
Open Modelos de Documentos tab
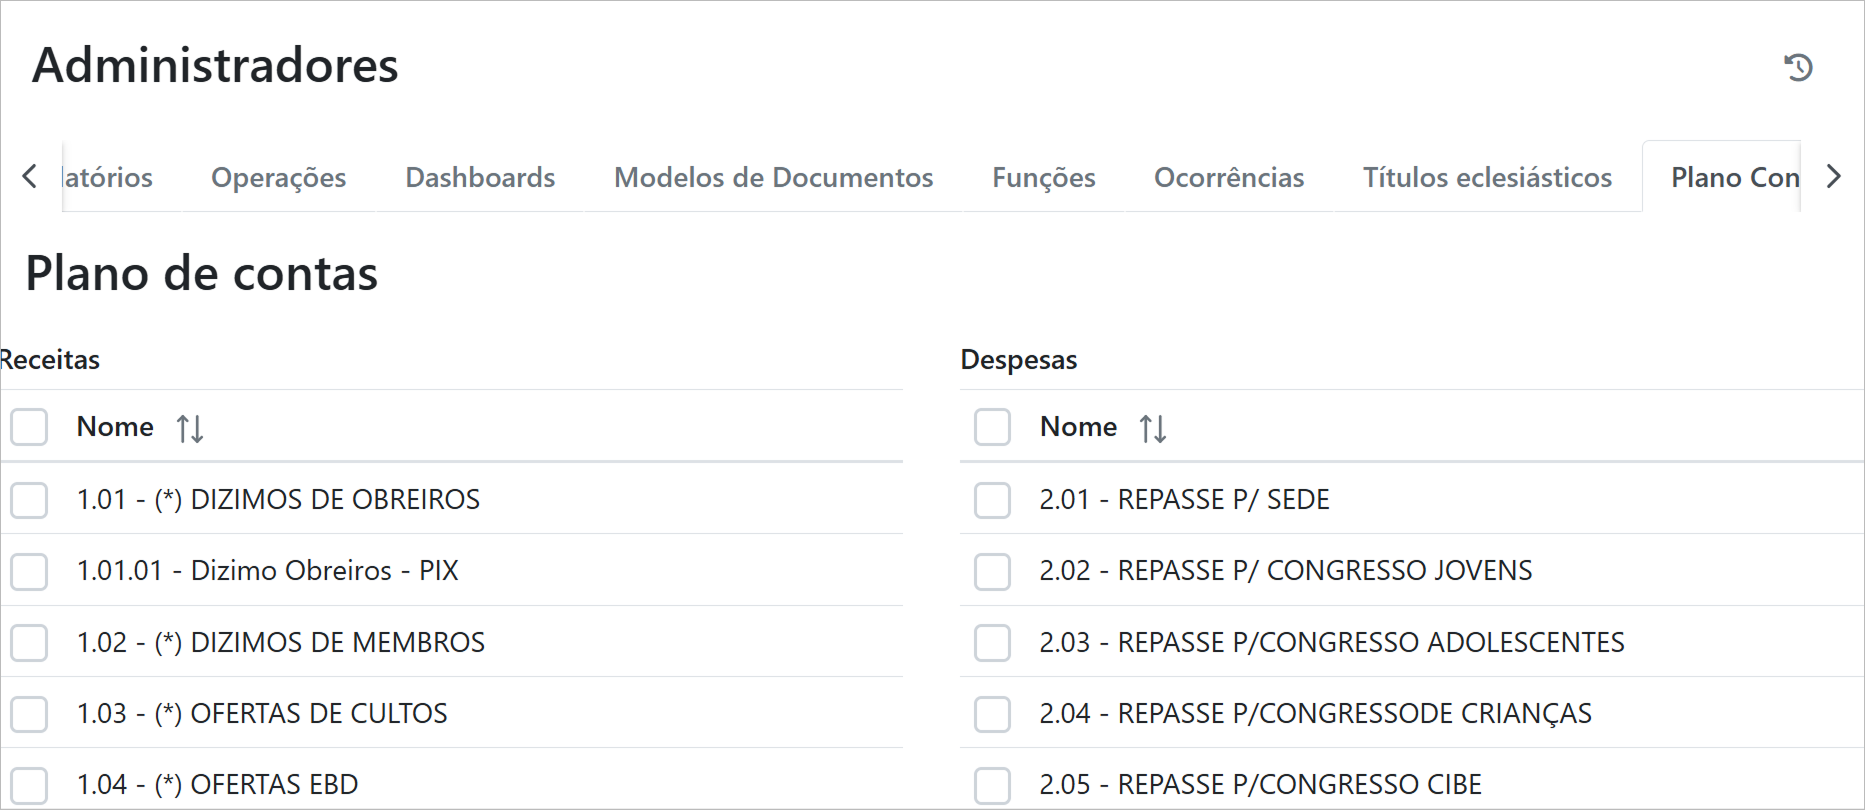[x=773, y=177]
